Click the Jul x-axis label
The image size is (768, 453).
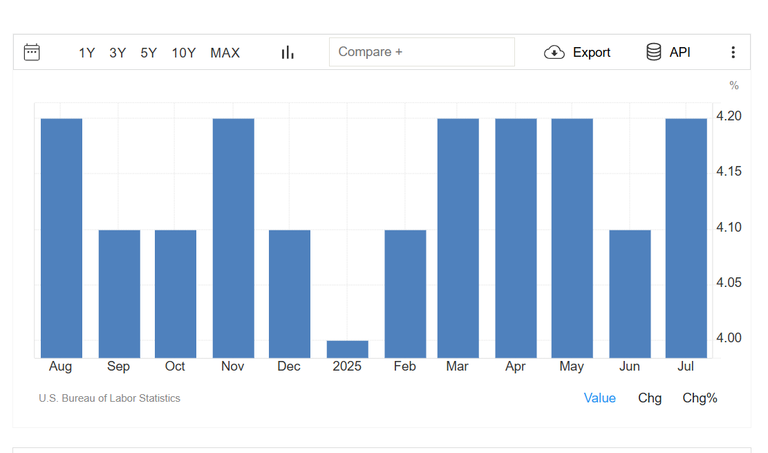pyautogui.click(x=685, y=366)
